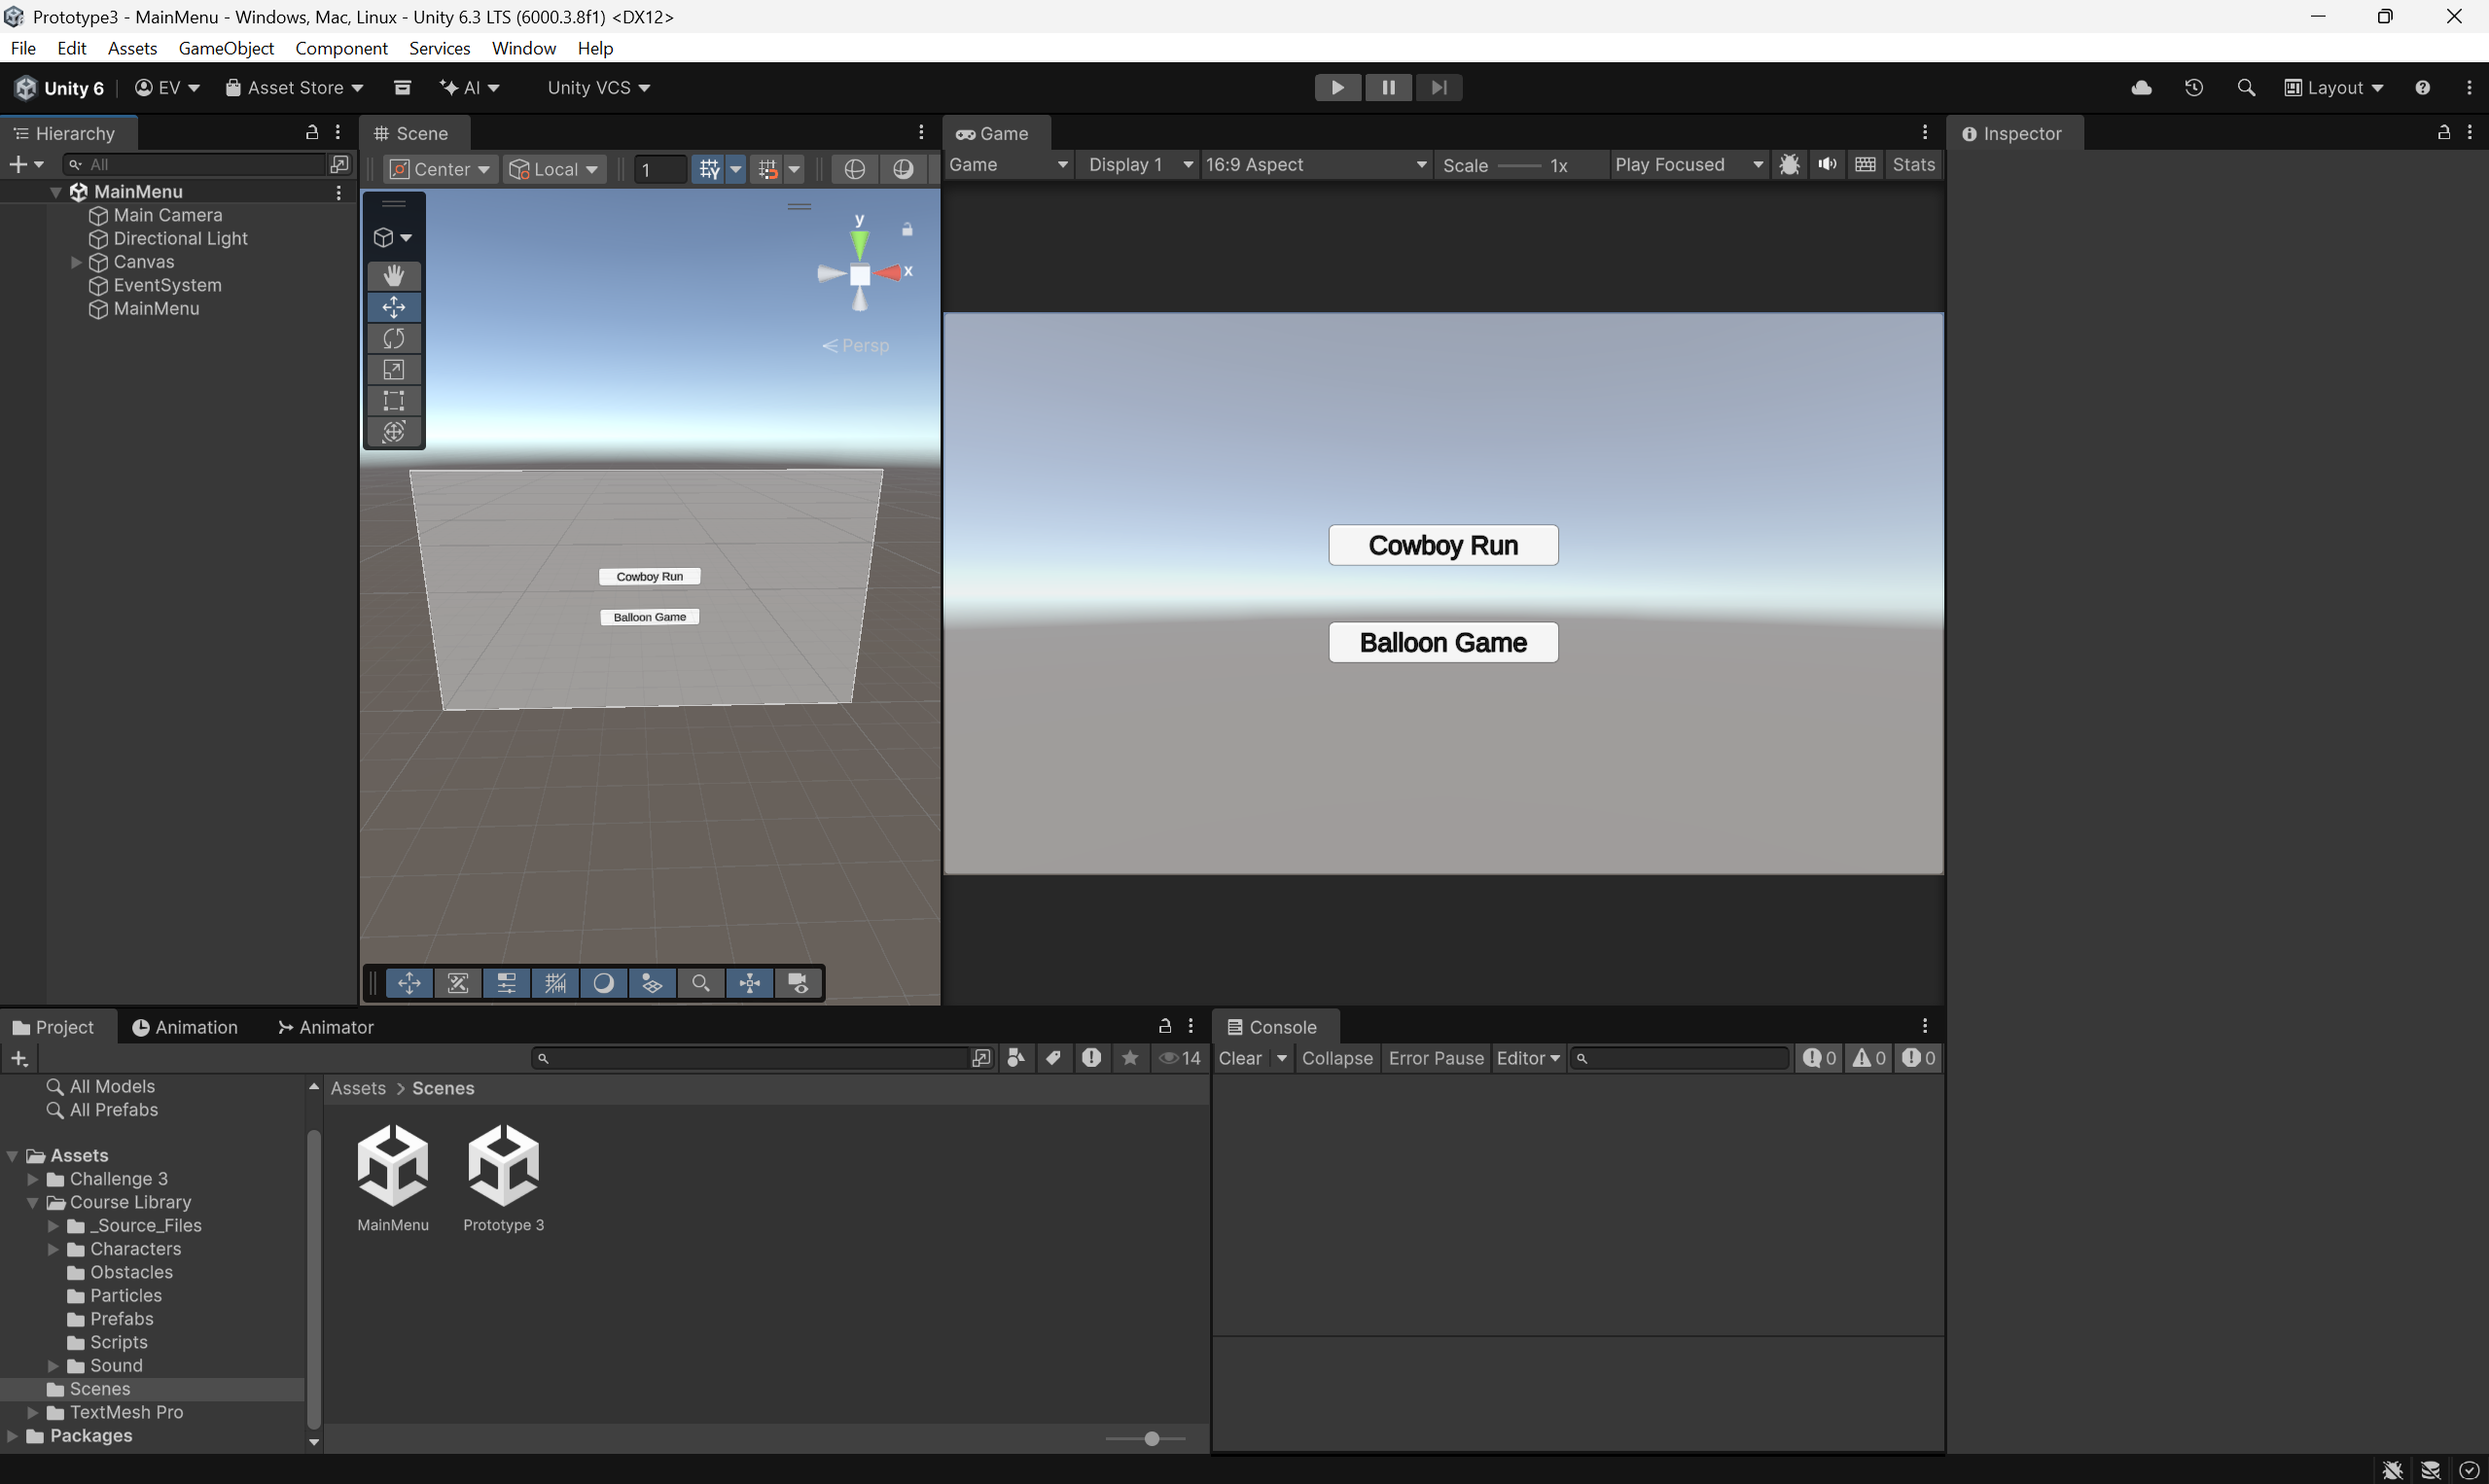Switch to the Animator tab
Viewport: 2489px width, 1484px height.
[x=325, y=1027]
